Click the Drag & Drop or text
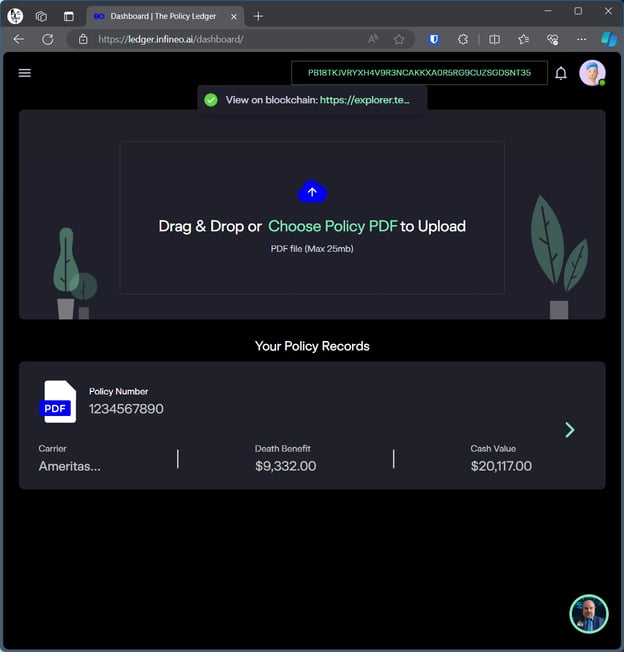 (x=210, y=226)
